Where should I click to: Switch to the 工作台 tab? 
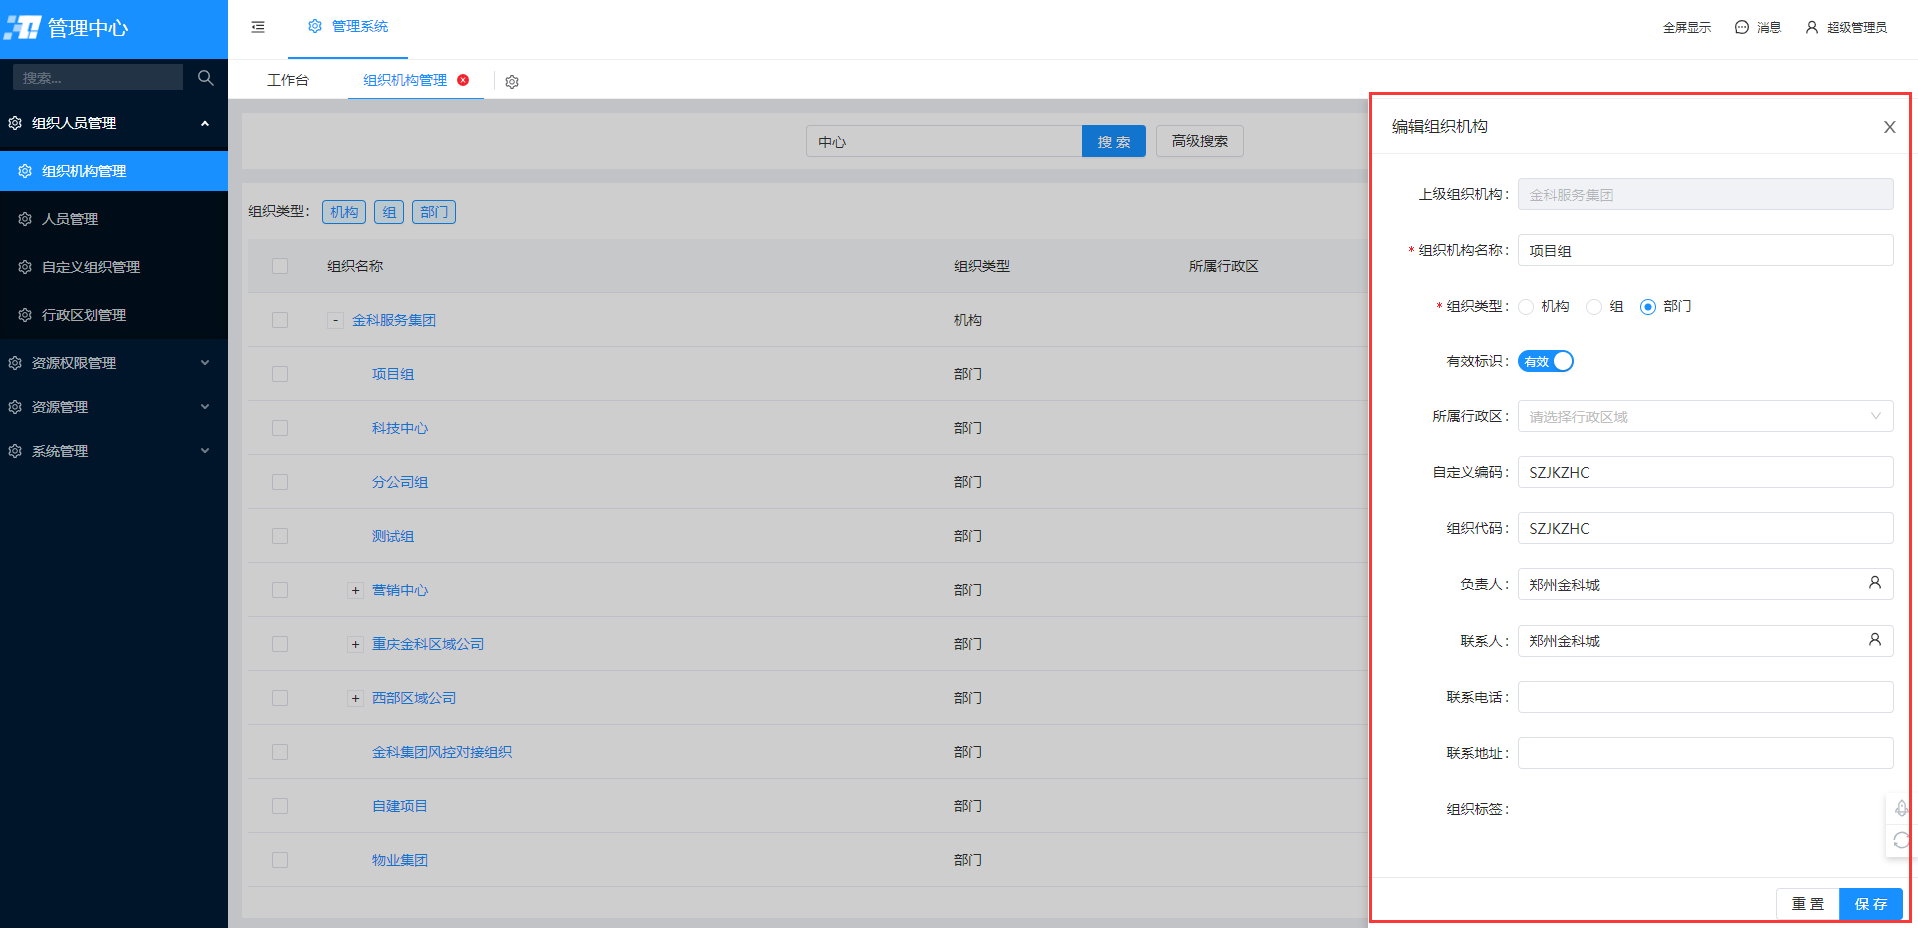(x=288, y=80)
